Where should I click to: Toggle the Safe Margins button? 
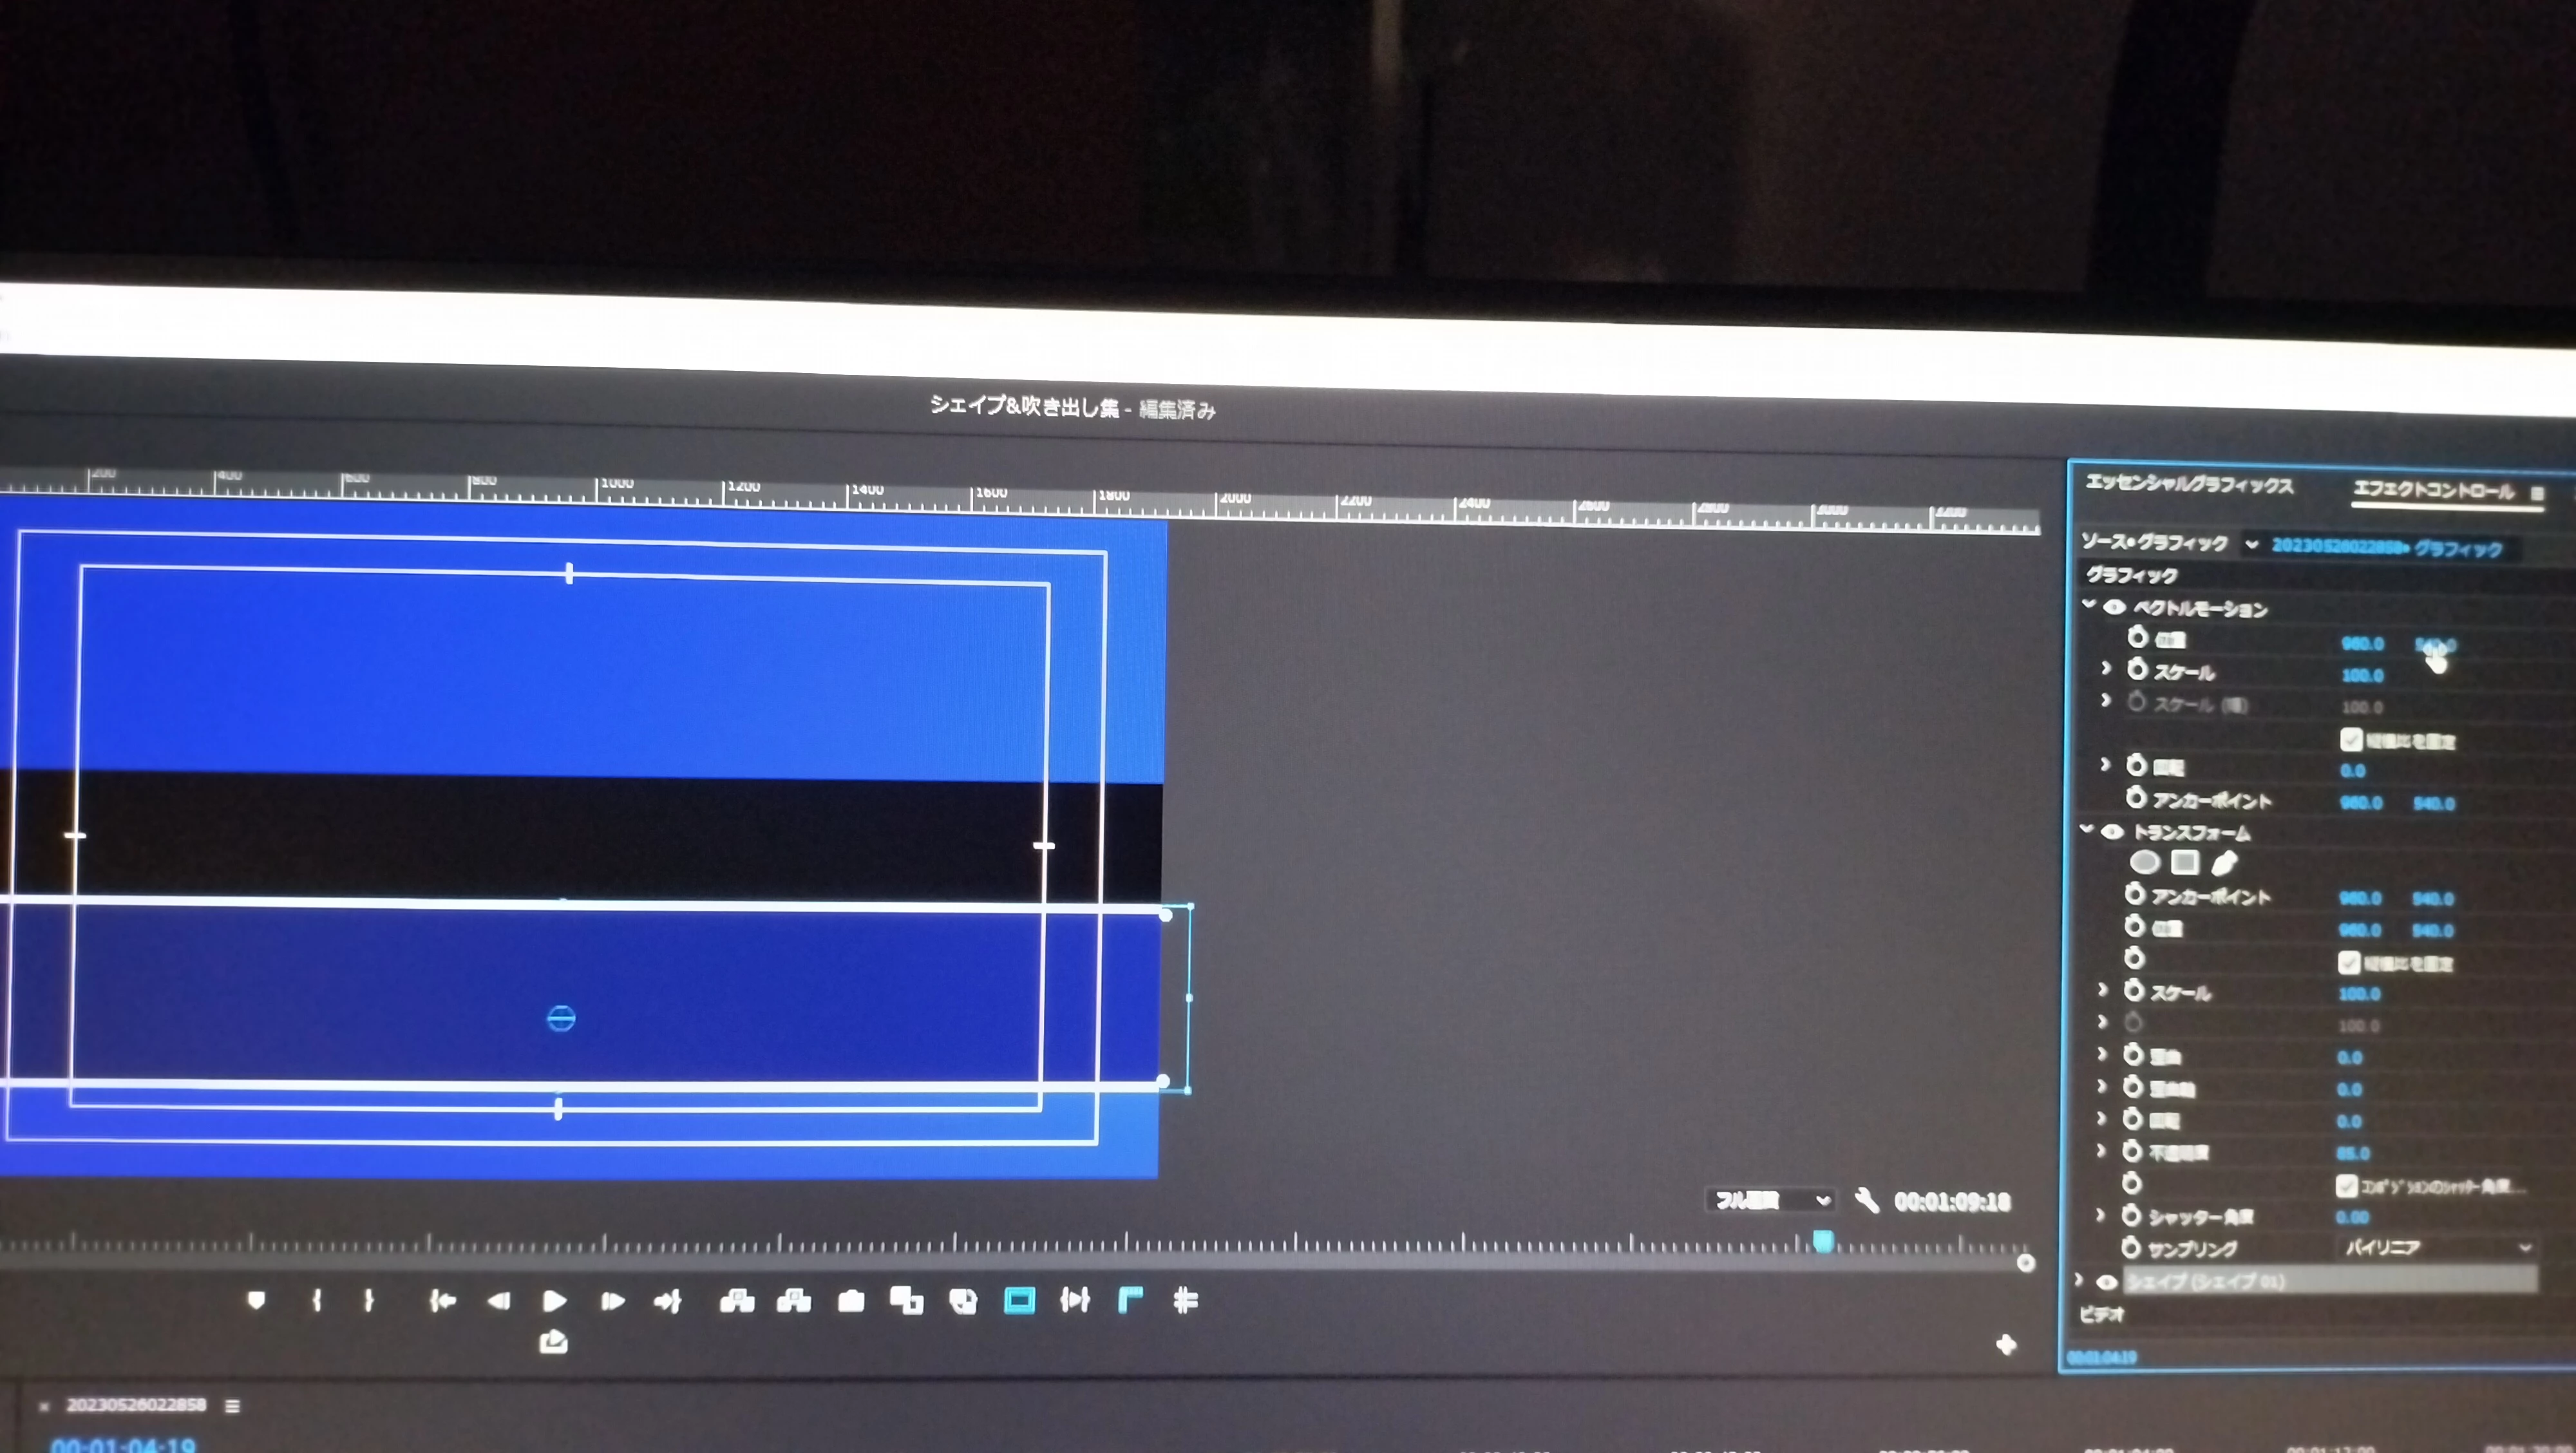(1019, 1300)
